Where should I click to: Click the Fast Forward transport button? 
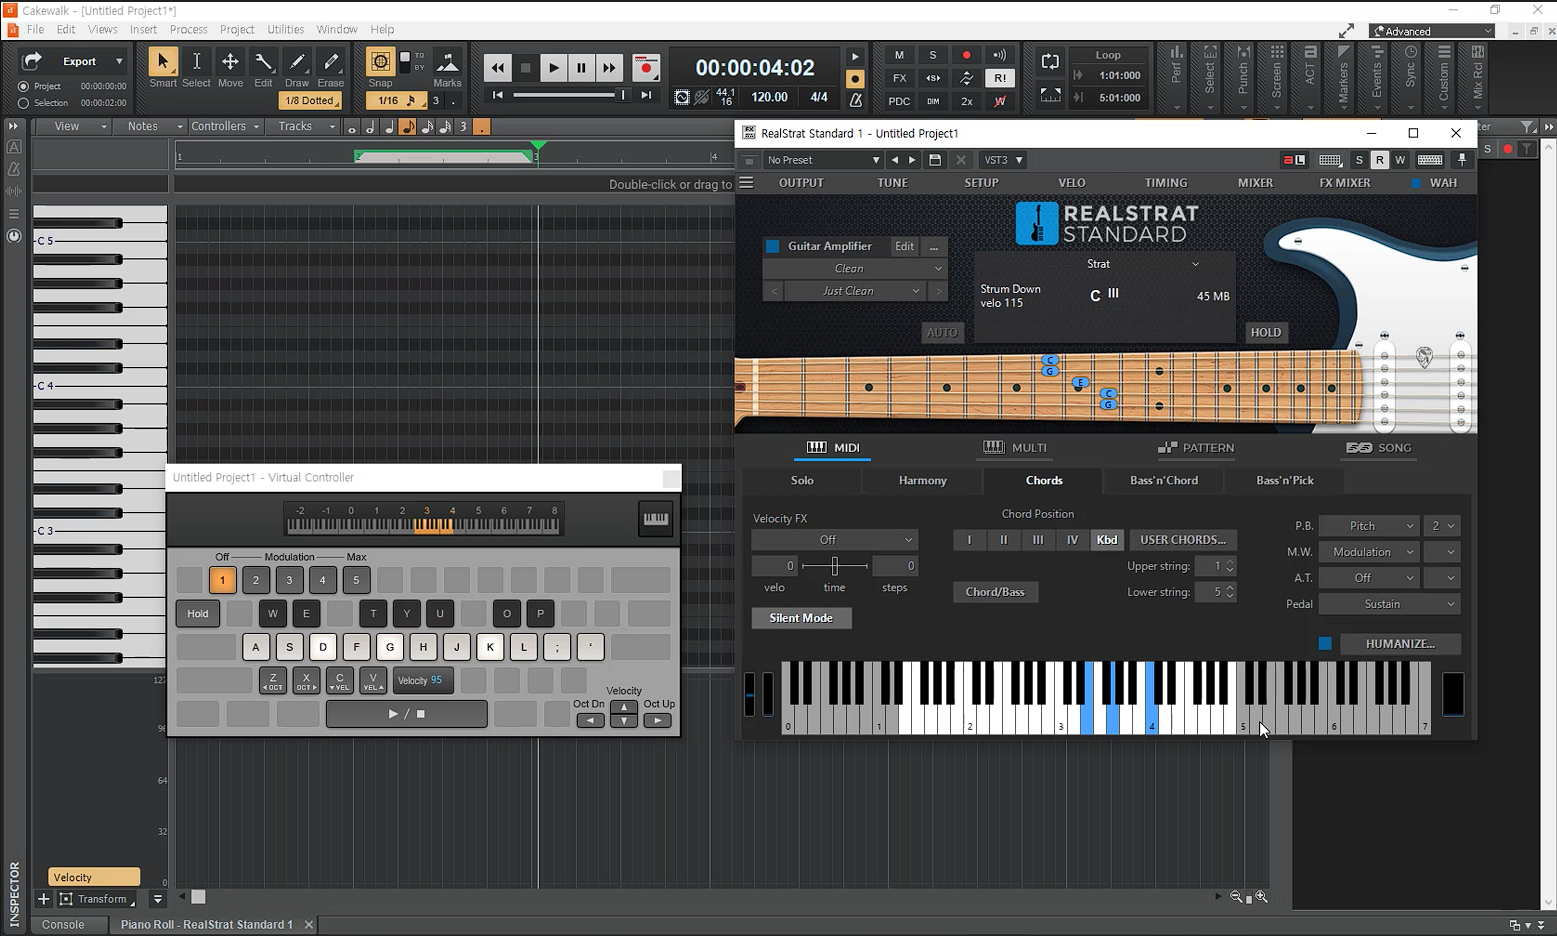609,68
